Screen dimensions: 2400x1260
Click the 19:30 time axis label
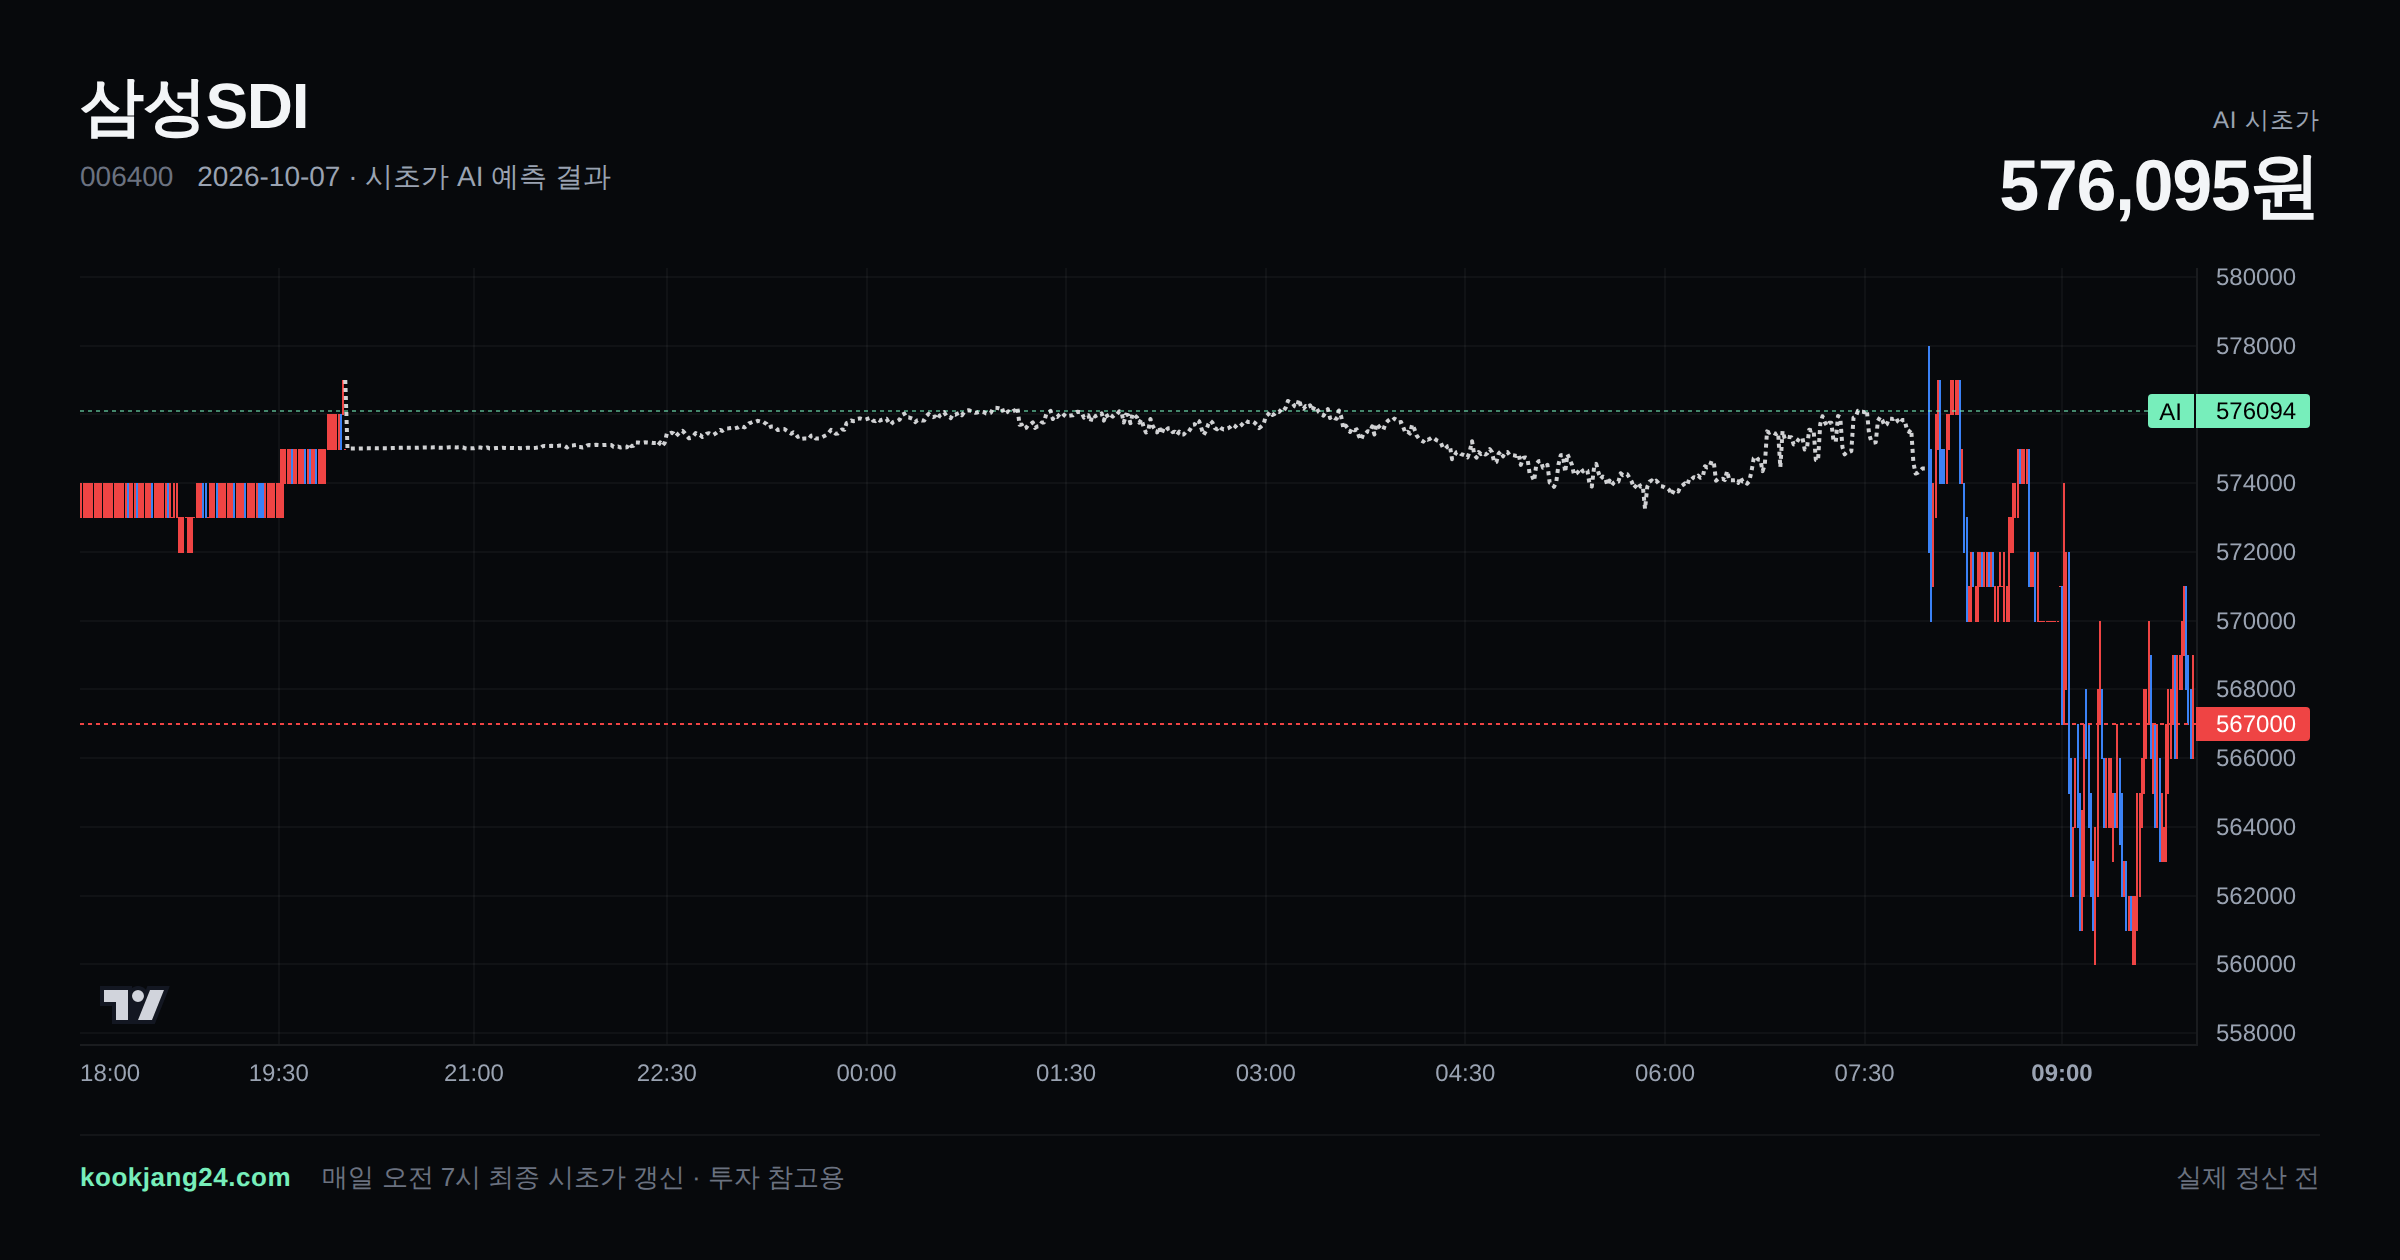pos(278,1073)
